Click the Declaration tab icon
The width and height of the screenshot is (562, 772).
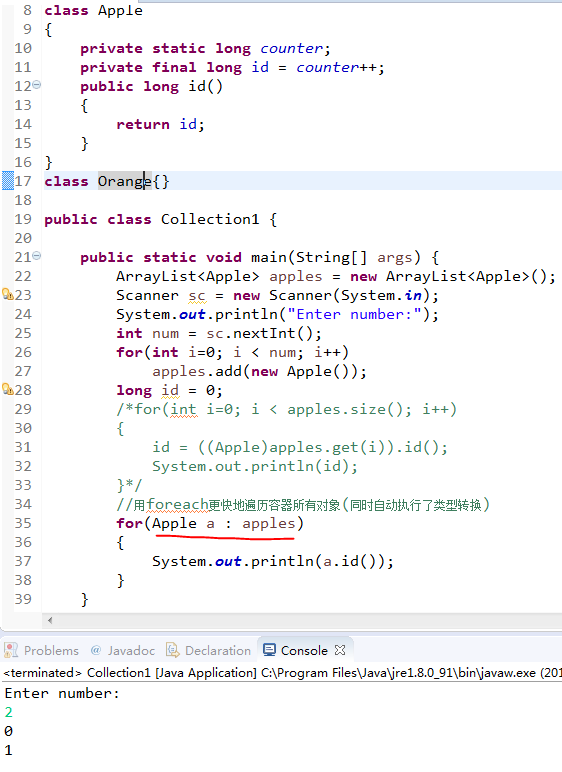(172, 650)
